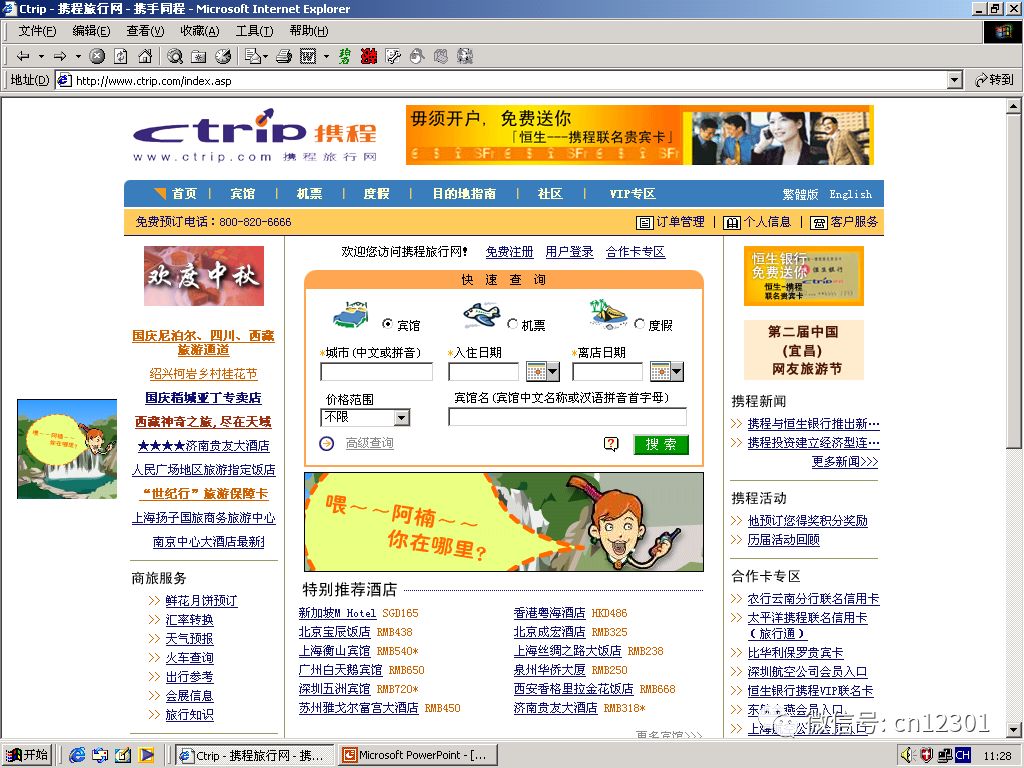
Task: Click the Mail toolbar icon
Action: click(x=253, y=57)
